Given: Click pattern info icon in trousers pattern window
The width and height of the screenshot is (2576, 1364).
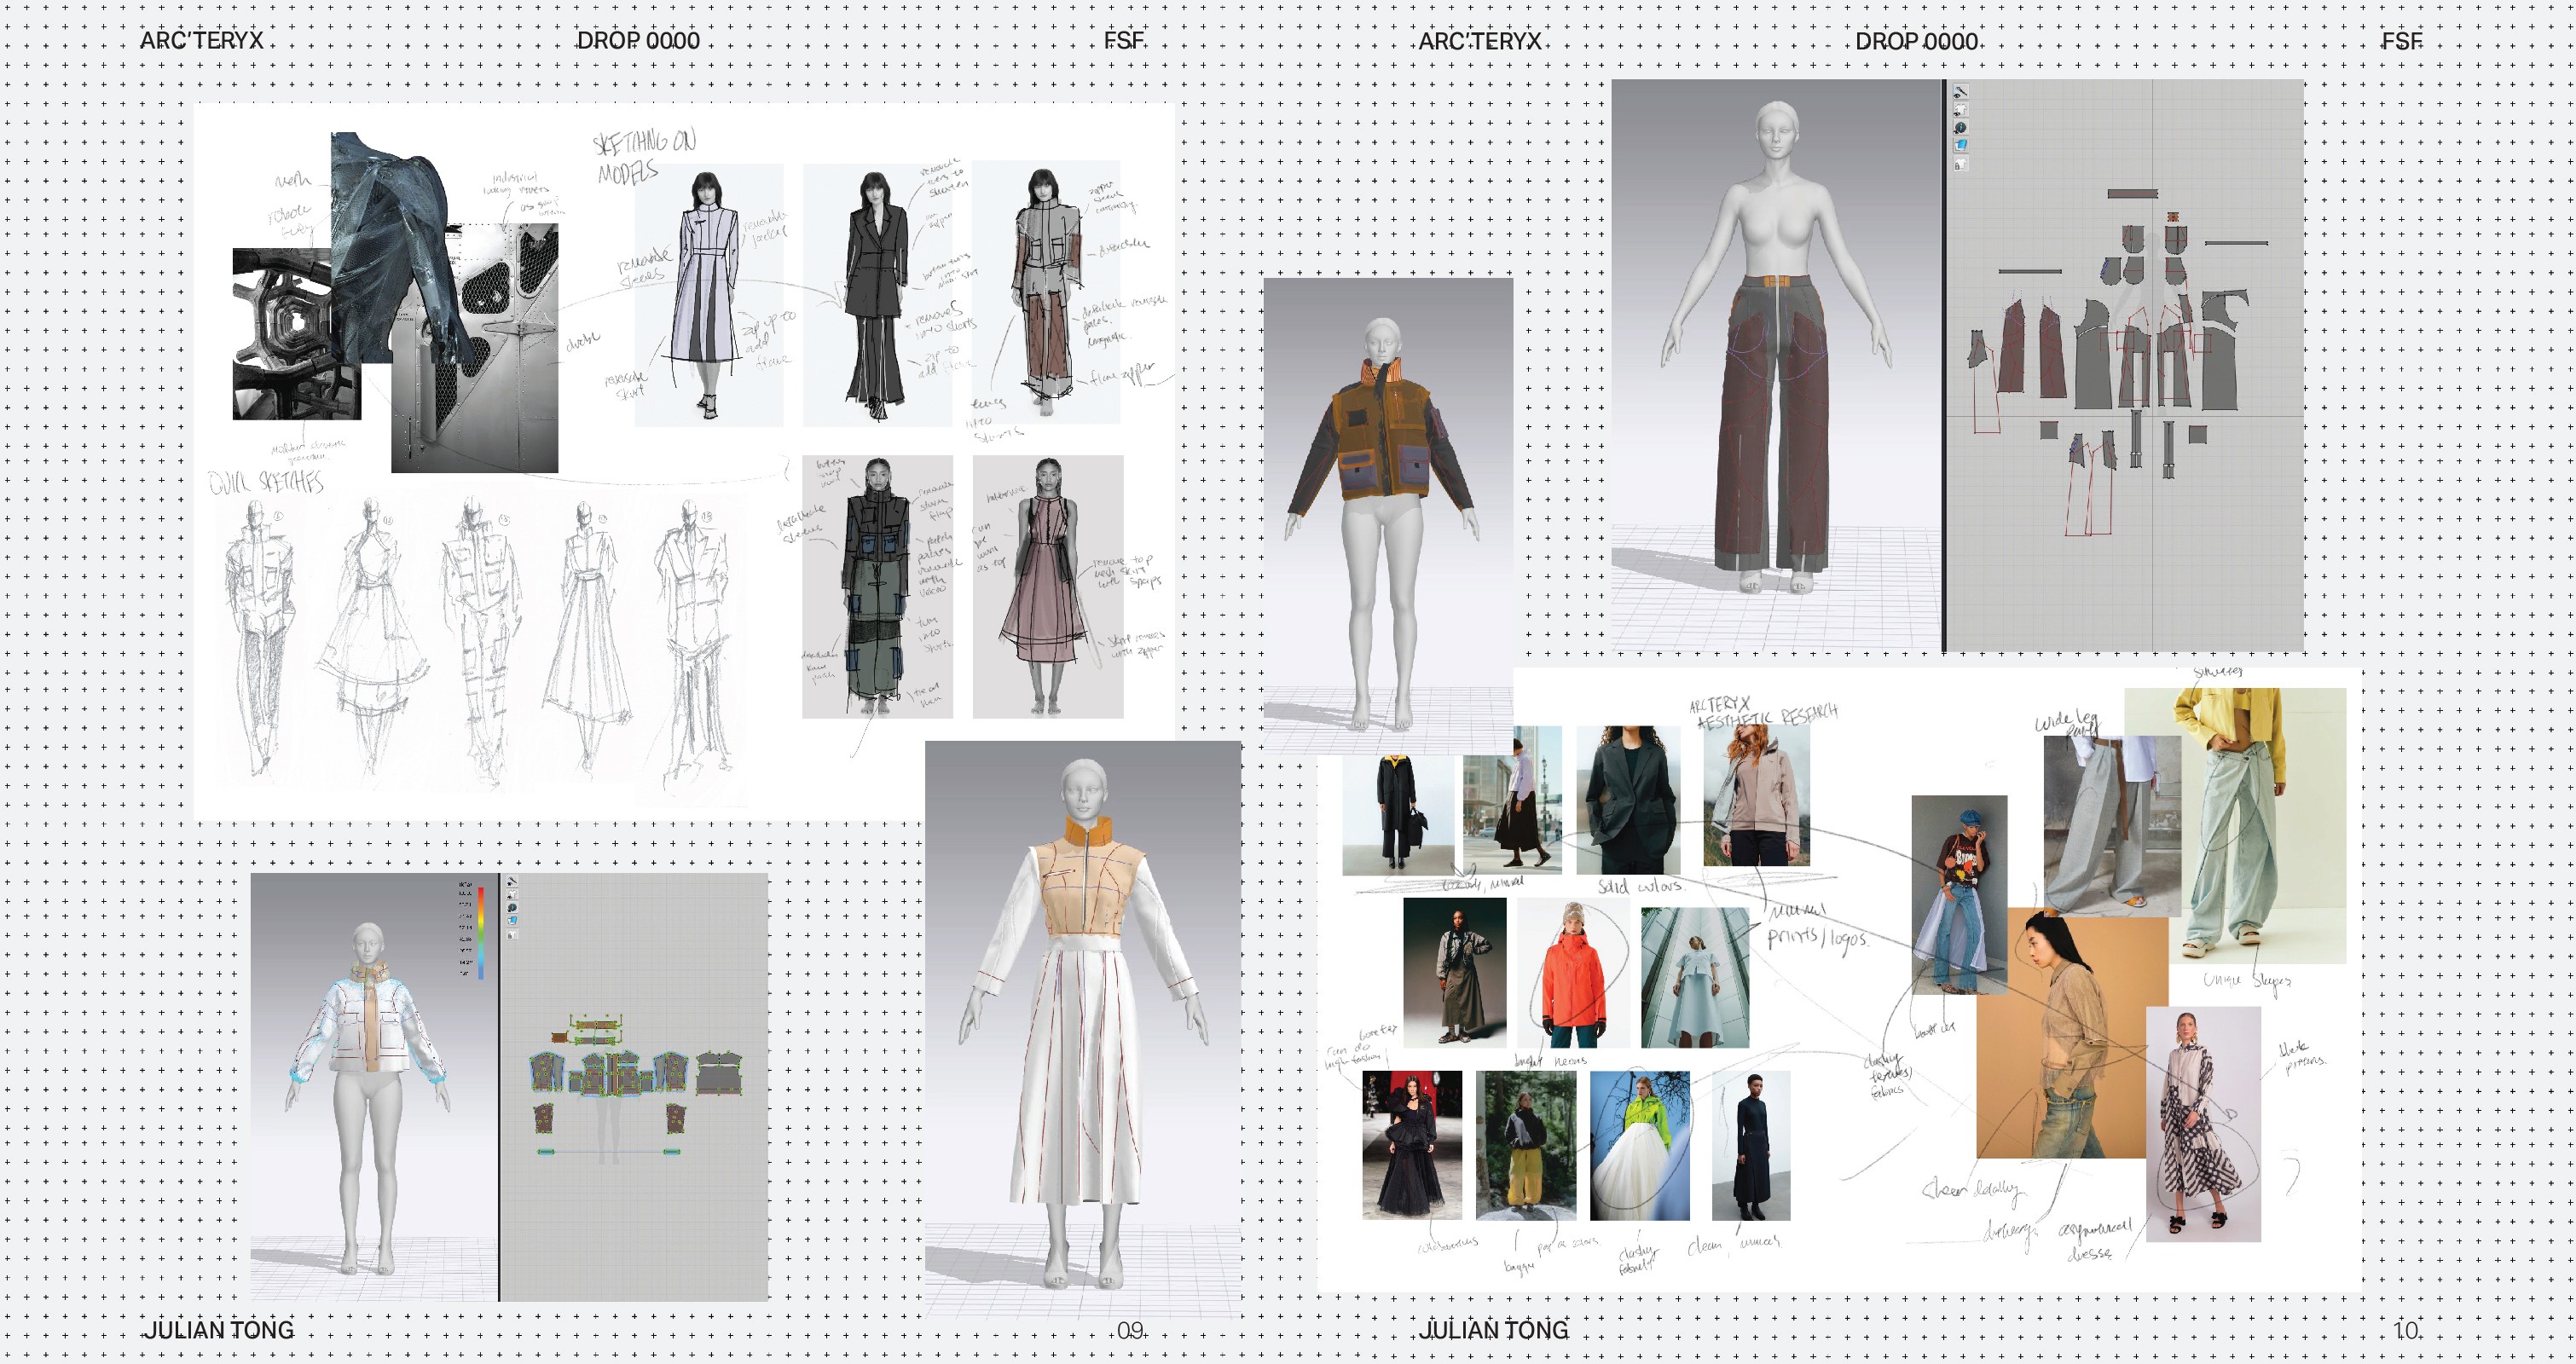Looking at the screenshot, I should (x=1961, y=128).
